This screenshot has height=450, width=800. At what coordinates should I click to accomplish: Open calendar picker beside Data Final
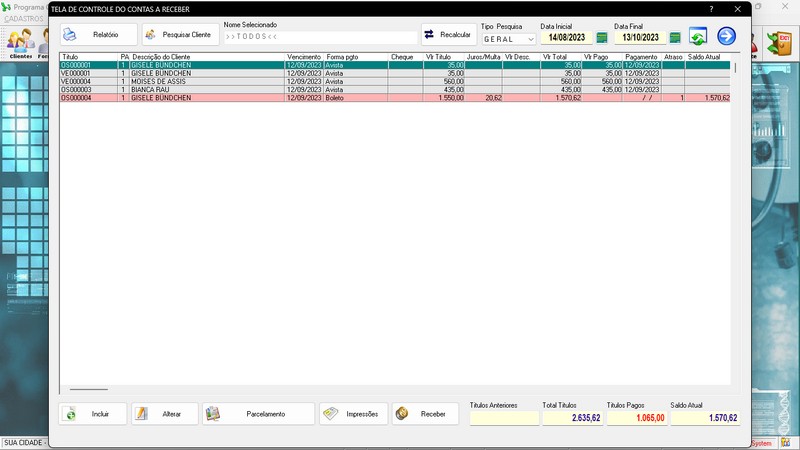(x=675, y=38)
